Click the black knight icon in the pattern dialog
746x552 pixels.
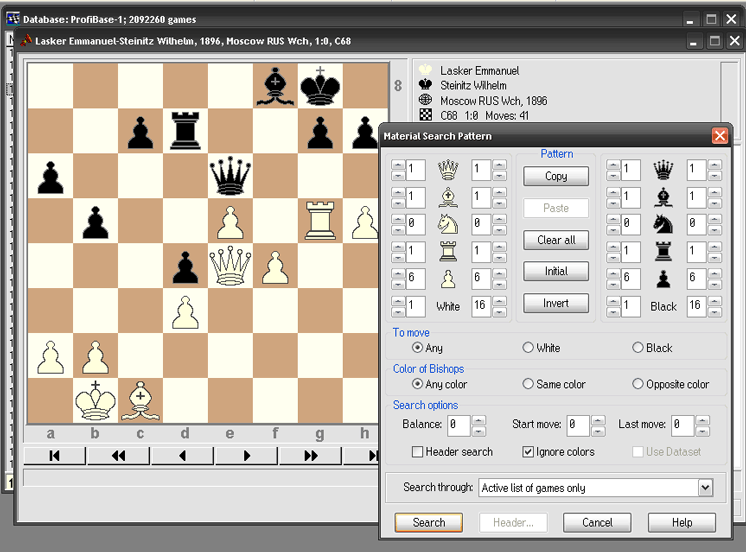[x=663, y=224]
